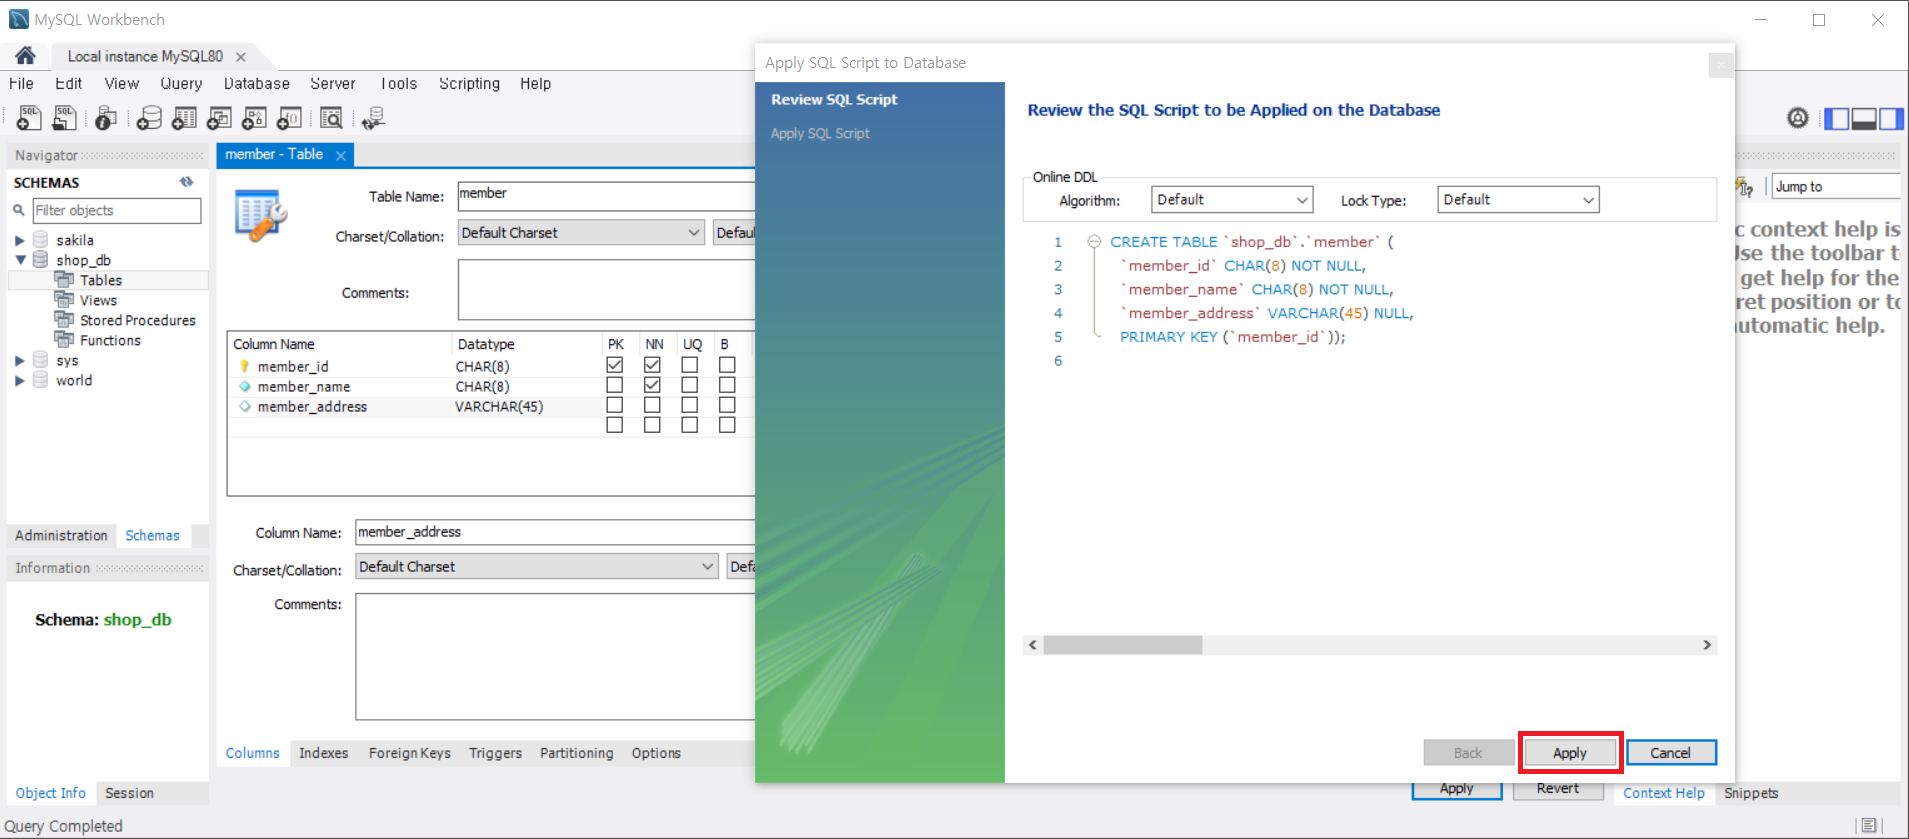Open the Algorithm dropdown
This screenshot has height=839, width=1909.
(1232, 200)
